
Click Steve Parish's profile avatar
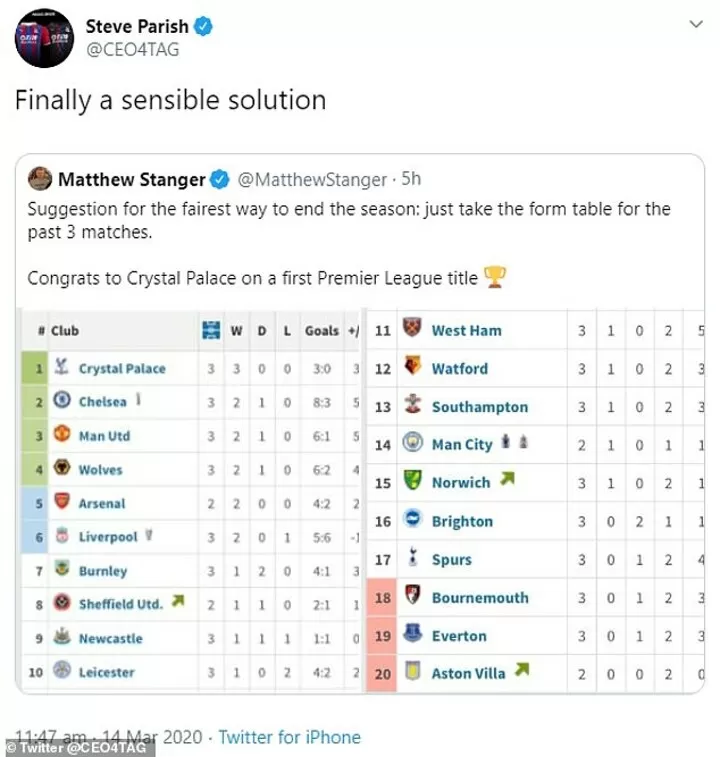(x=44, y=38)
